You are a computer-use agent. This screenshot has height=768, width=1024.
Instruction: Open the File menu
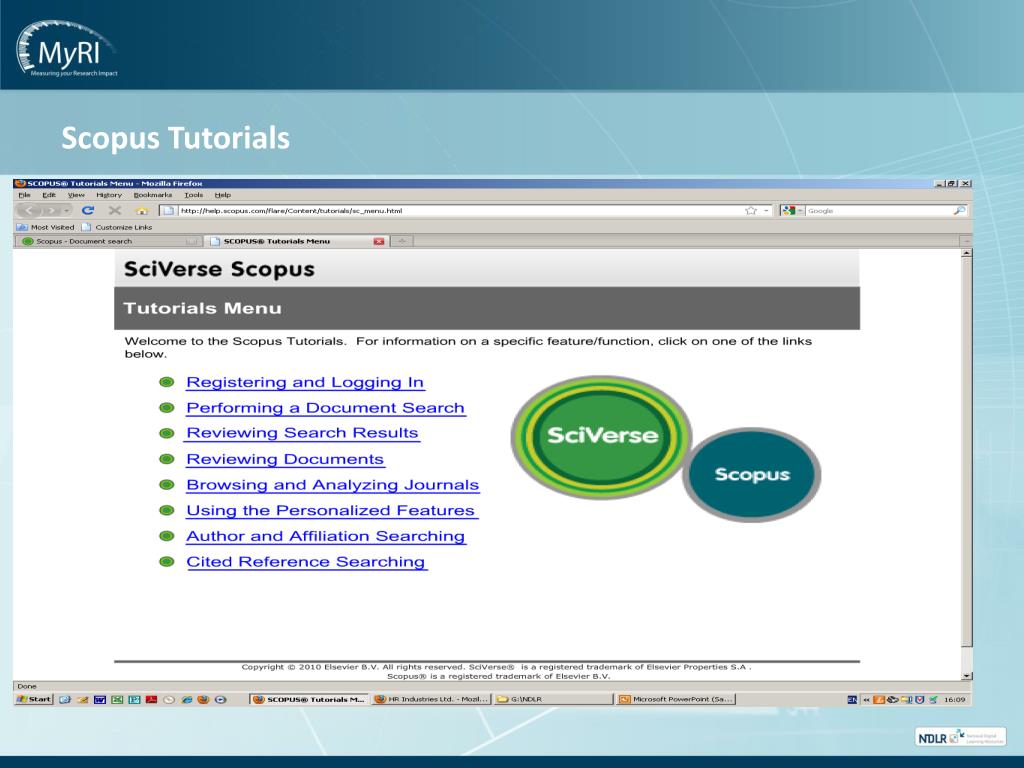point(24,195)
